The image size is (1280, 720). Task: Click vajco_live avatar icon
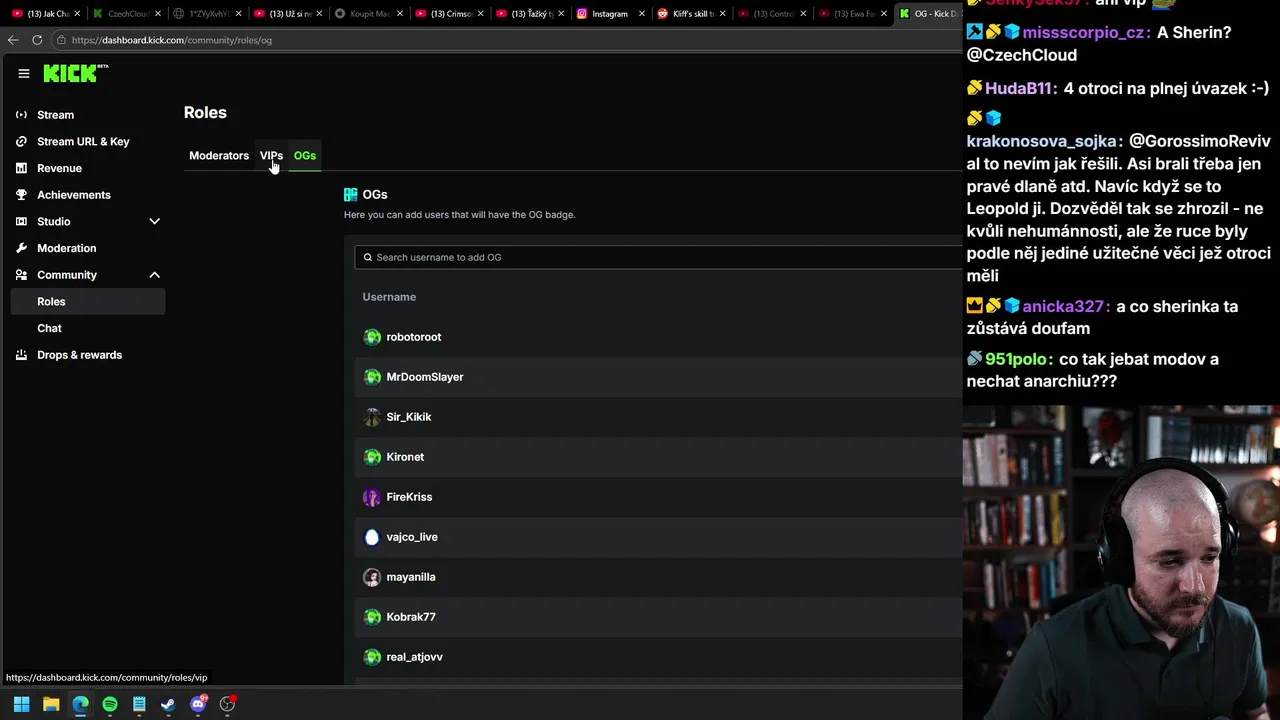(x=372, y=537)
